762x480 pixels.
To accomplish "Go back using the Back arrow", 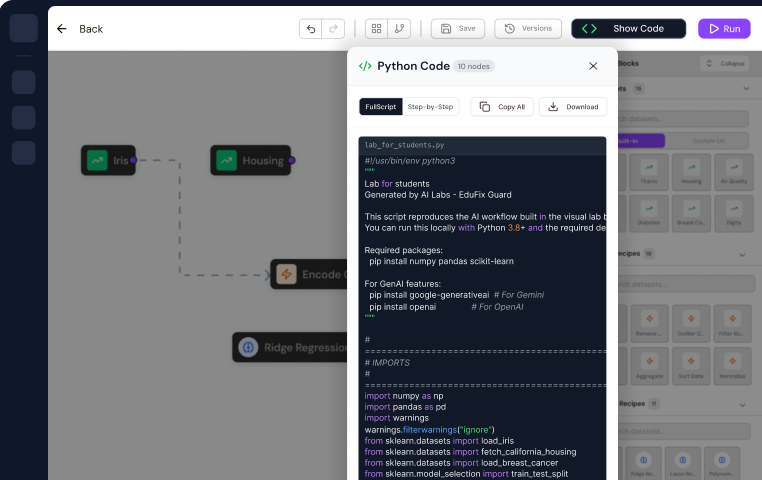I will tap(62, 29).
